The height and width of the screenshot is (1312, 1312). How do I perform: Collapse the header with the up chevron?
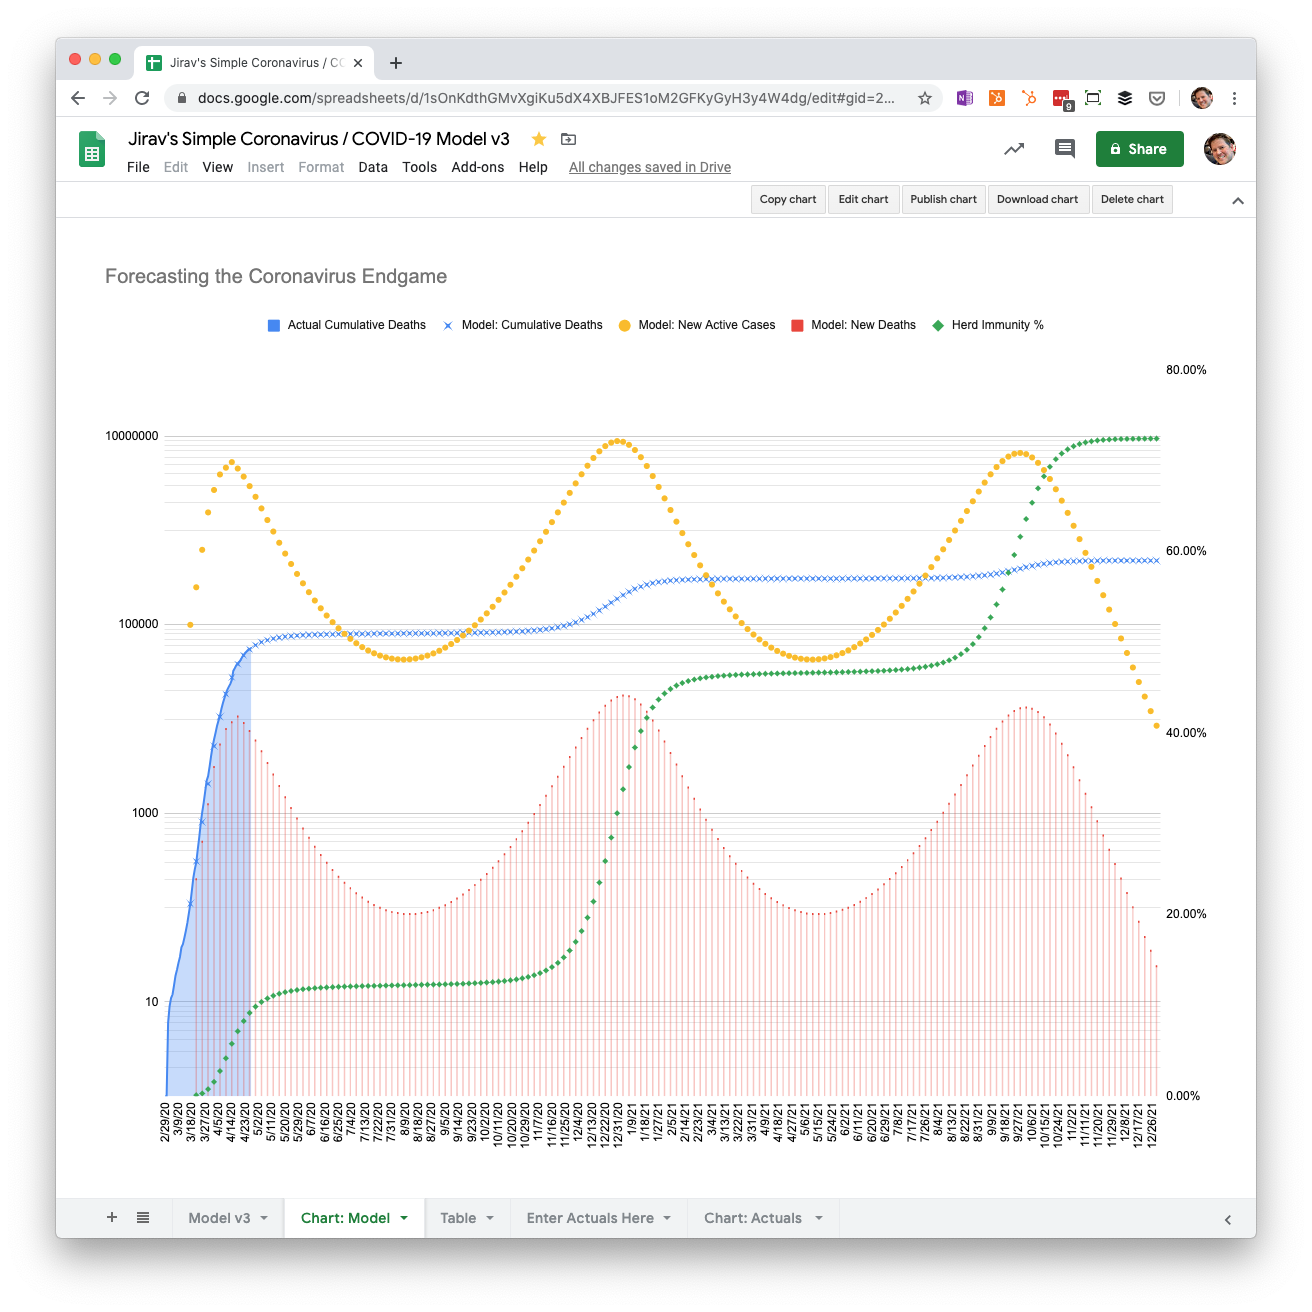pos(1238,201)
